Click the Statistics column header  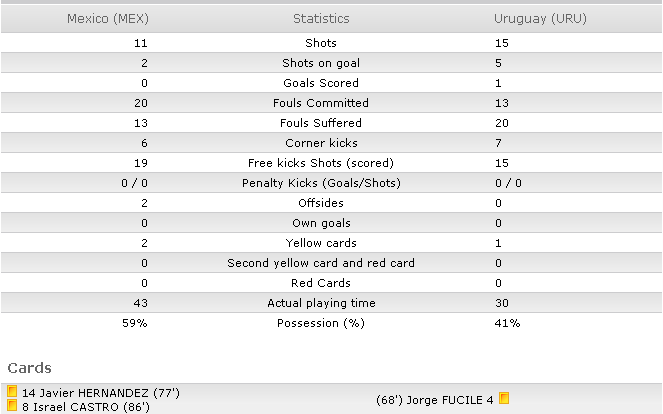click(x=321, y=19)
